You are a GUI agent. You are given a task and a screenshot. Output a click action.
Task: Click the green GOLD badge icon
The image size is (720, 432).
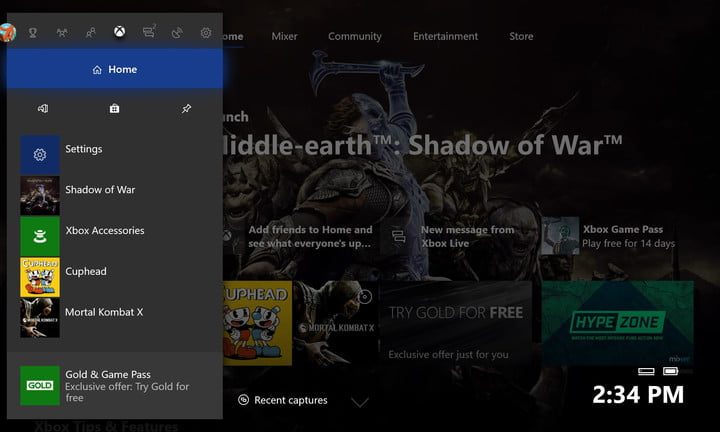click(x=40, y=386)
